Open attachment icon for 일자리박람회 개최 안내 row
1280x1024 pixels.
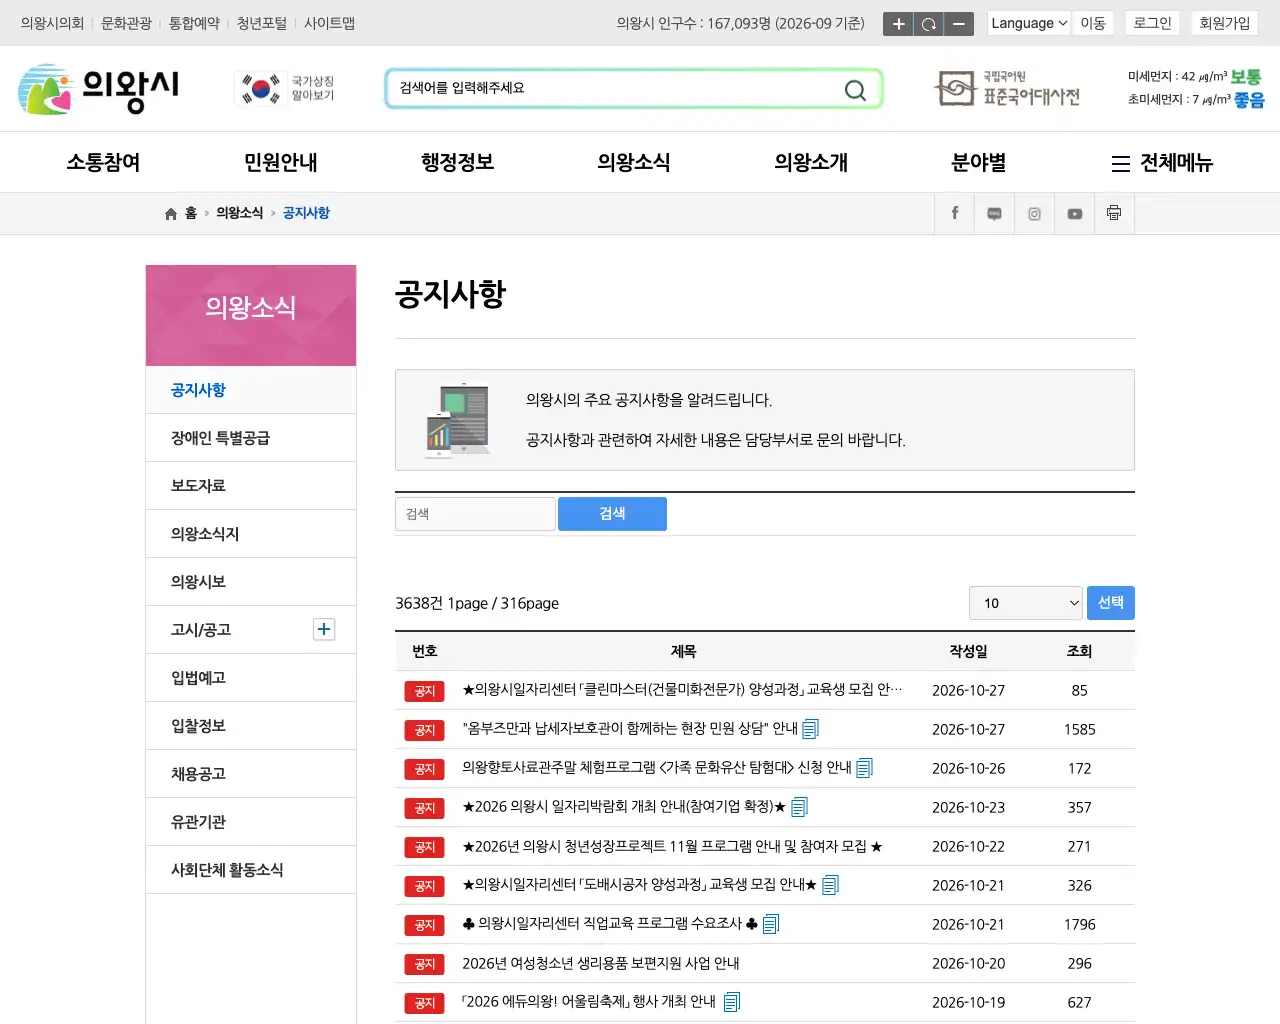pos(799,807)
